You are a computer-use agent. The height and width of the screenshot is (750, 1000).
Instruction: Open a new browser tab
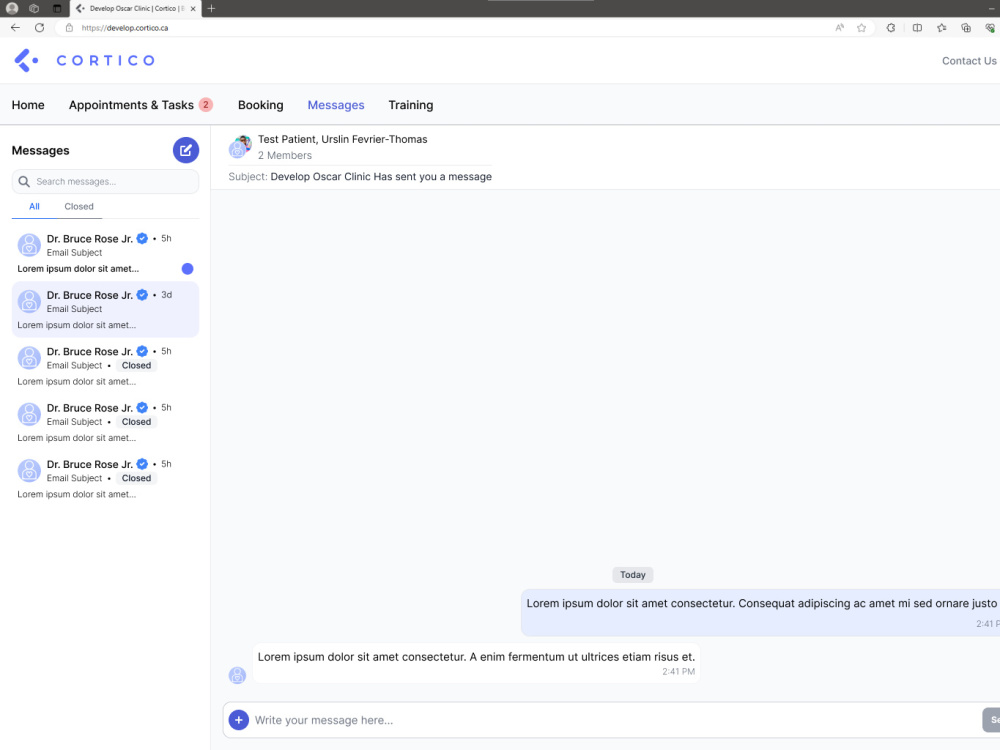click(212, 8)
